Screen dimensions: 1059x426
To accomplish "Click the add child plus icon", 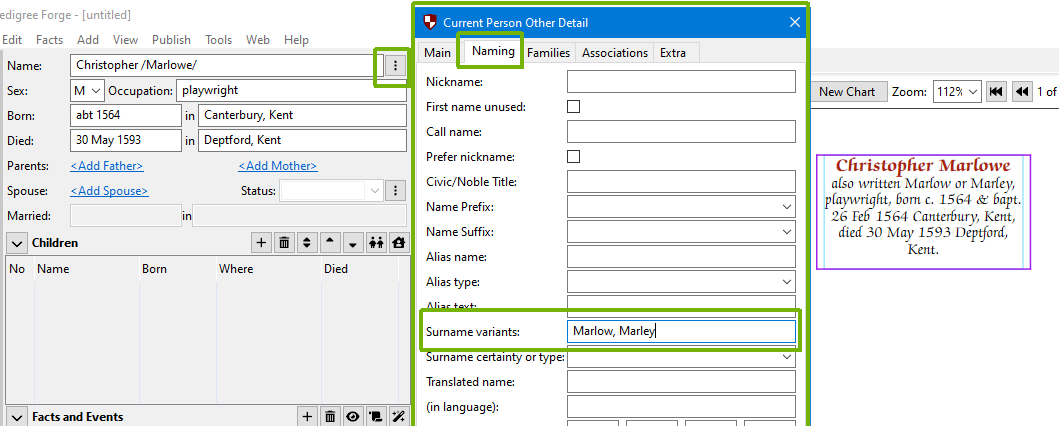I will (261, 243).
